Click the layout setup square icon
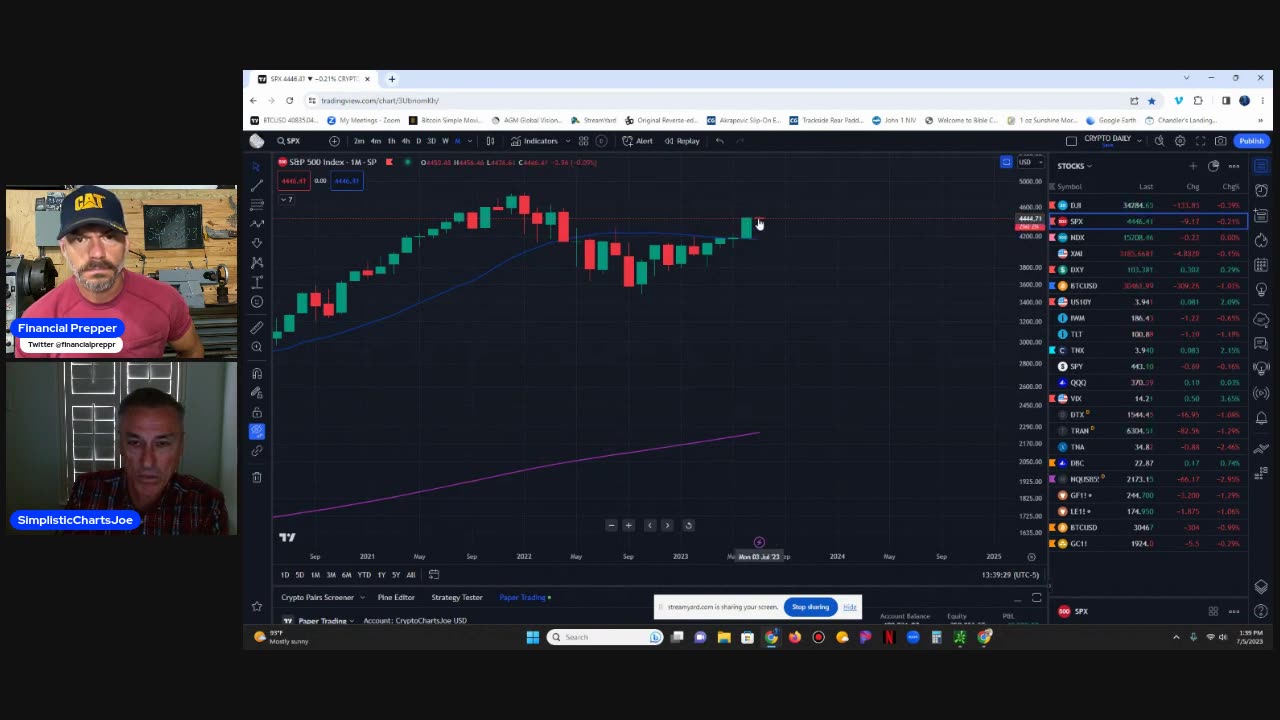Viewport: 1280px width, 720px height. click(1071, 141)
